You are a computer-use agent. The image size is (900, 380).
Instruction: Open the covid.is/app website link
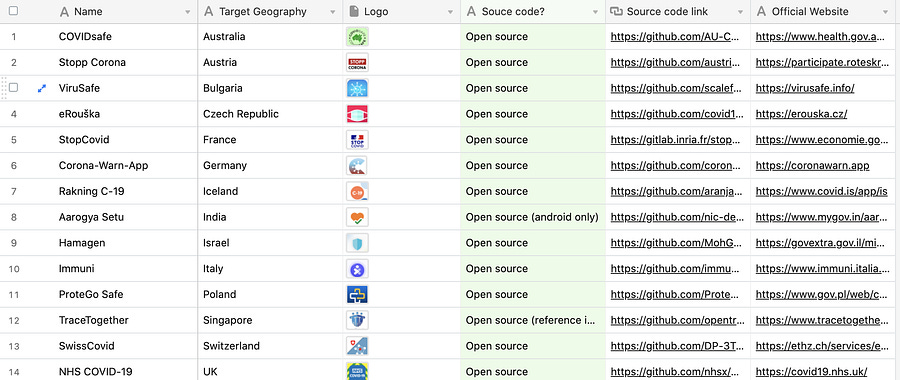821,192
